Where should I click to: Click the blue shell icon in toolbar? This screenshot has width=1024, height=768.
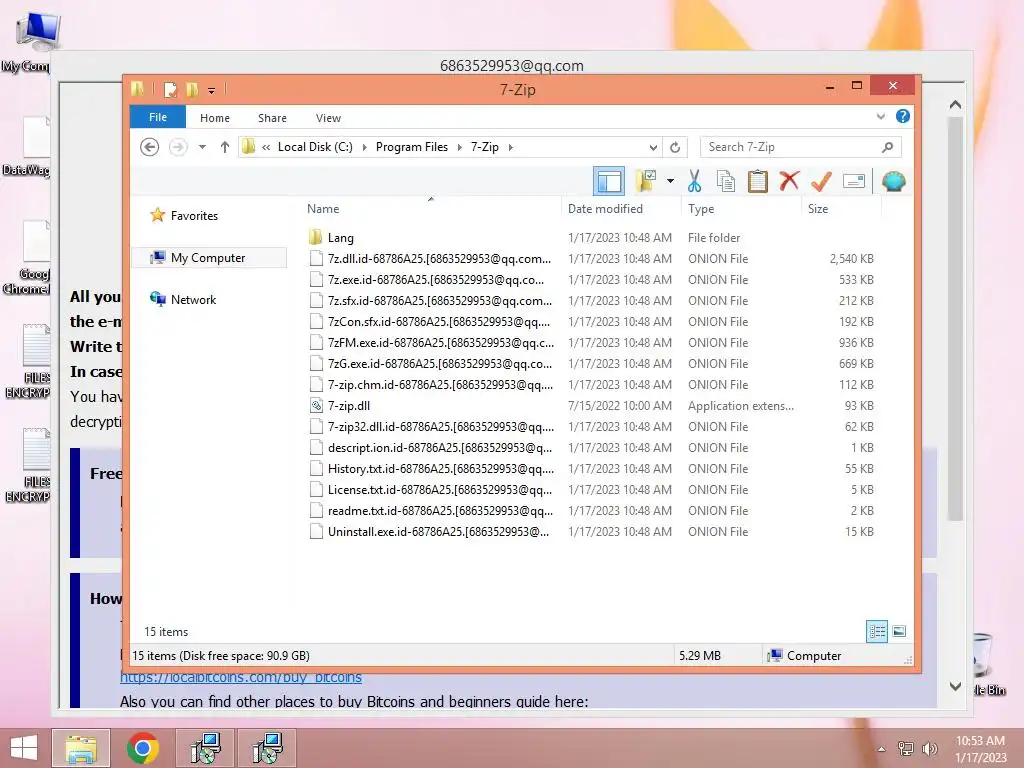tap(893, 181)
